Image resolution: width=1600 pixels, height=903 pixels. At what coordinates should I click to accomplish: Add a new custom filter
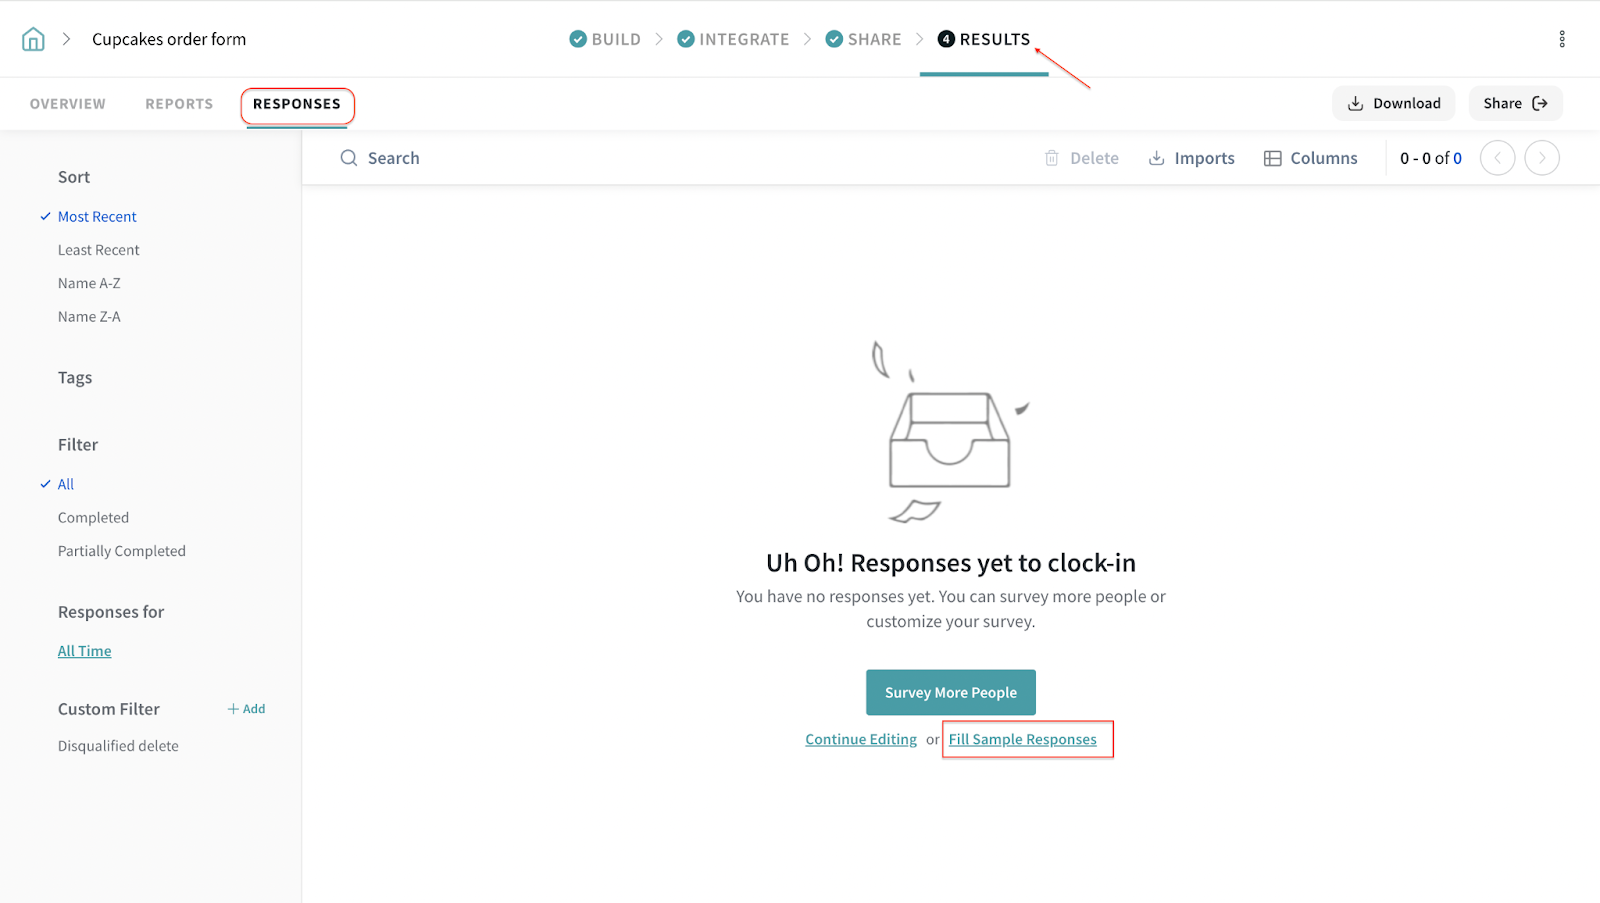click(246, 709)
